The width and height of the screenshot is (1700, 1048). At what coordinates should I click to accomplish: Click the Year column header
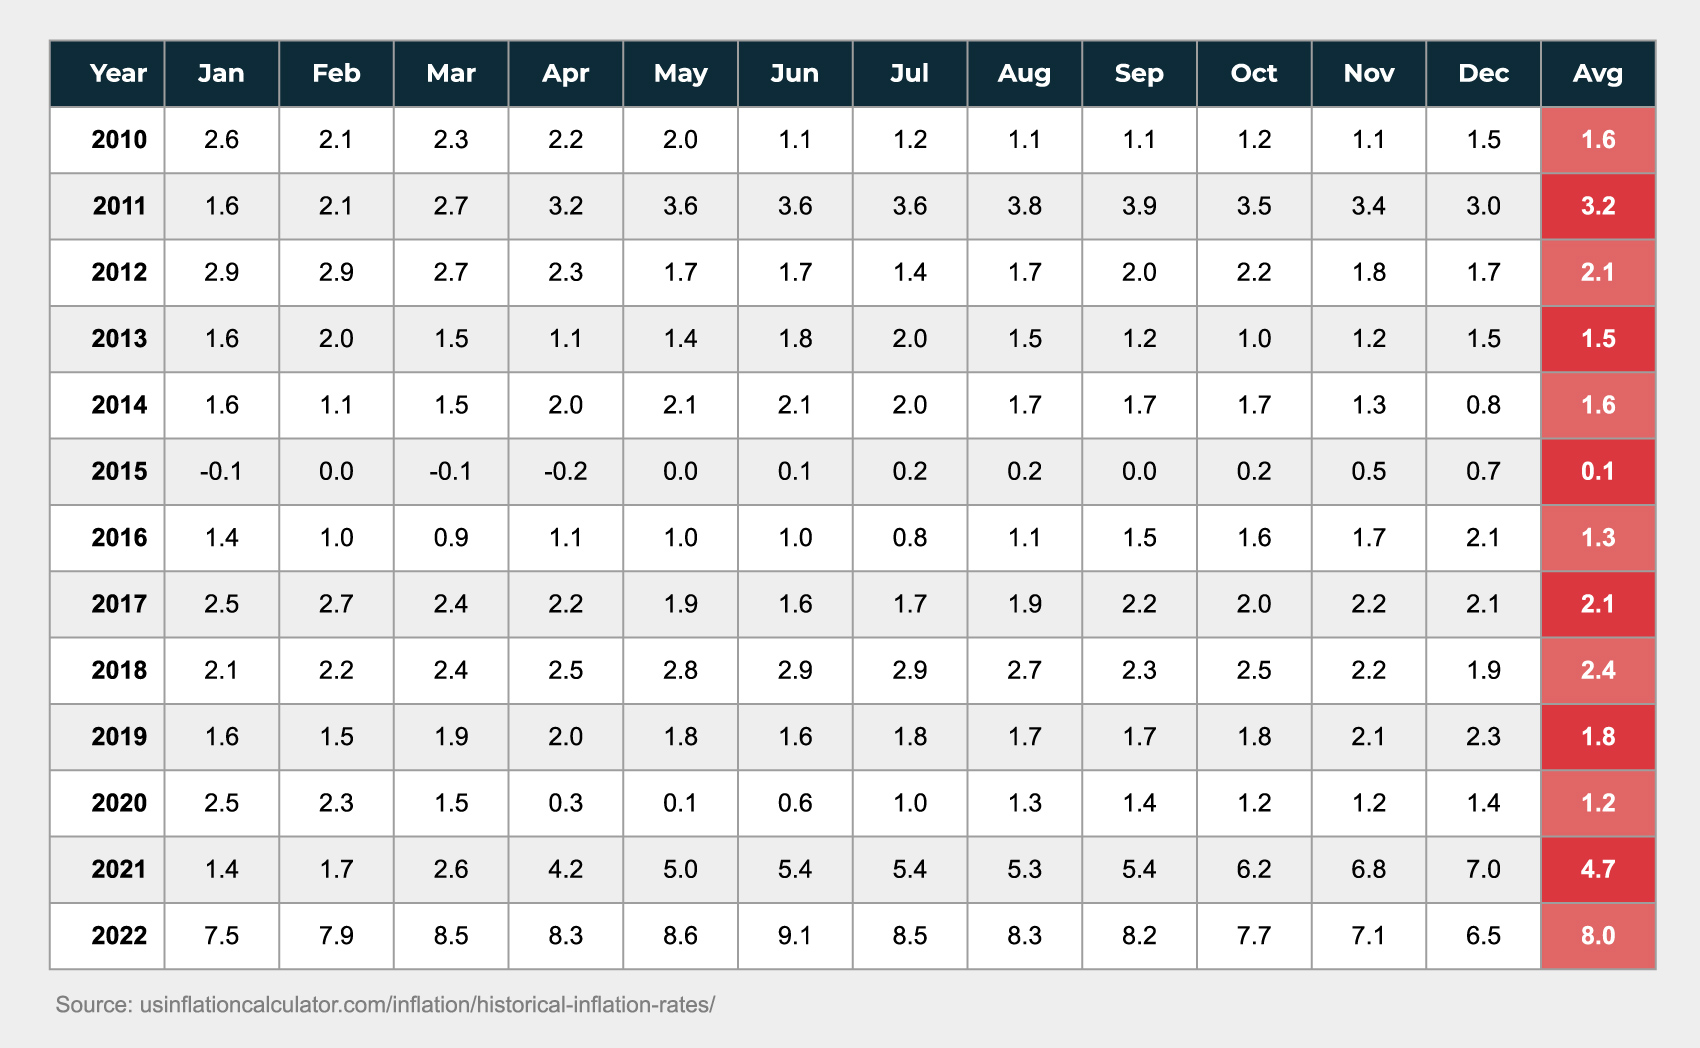click(118, 73)
